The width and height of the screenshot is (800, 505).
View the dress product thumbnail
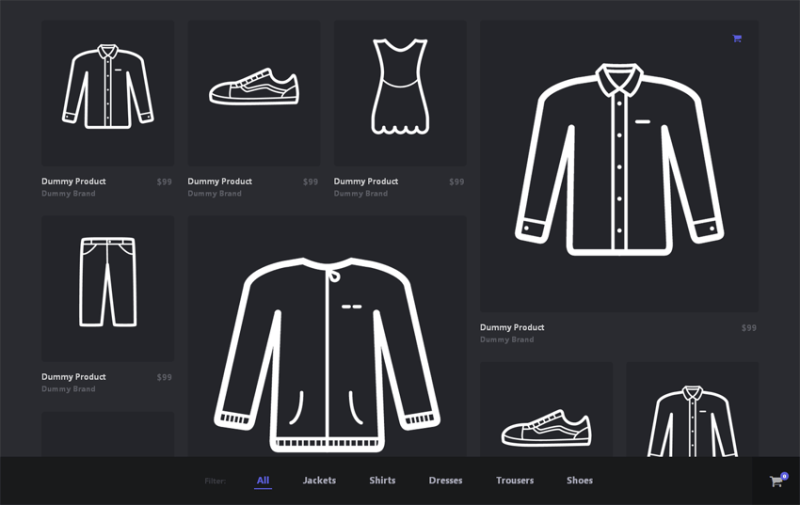click(400, 88)
